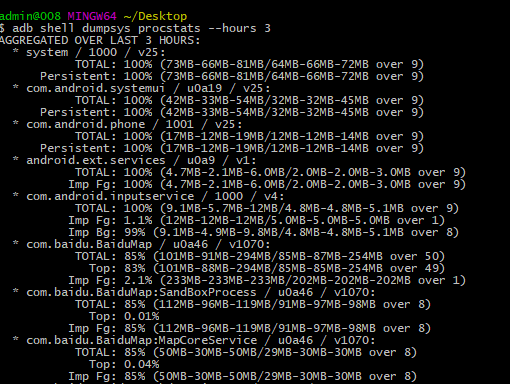Click the Persistent line under system / 1000
The image size is (510, 384).
click(232, 76)
